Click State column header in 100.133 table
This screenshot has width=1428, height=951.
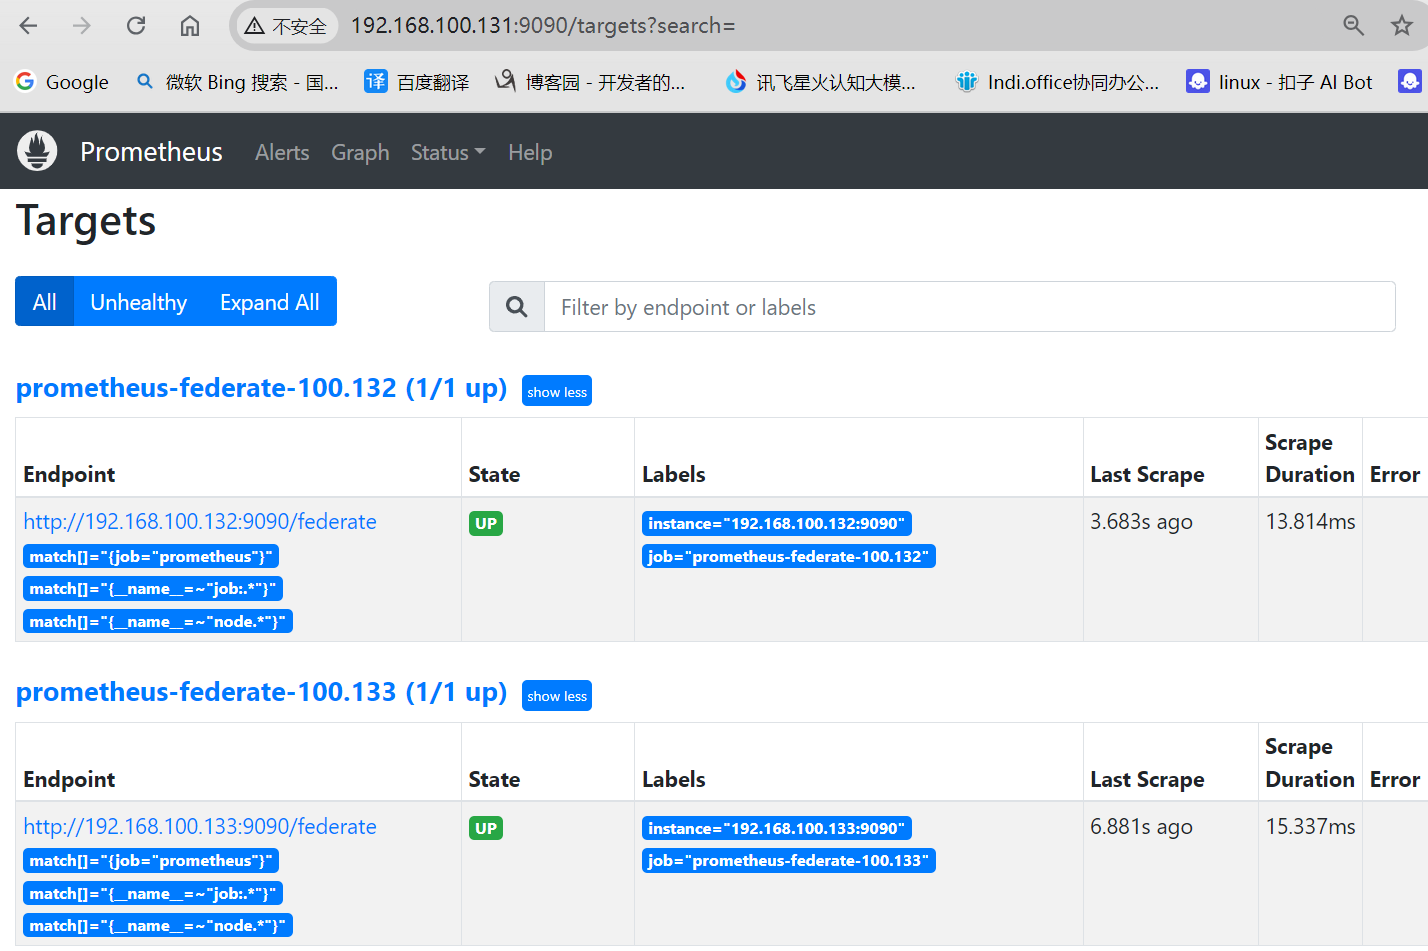[494, 780]
